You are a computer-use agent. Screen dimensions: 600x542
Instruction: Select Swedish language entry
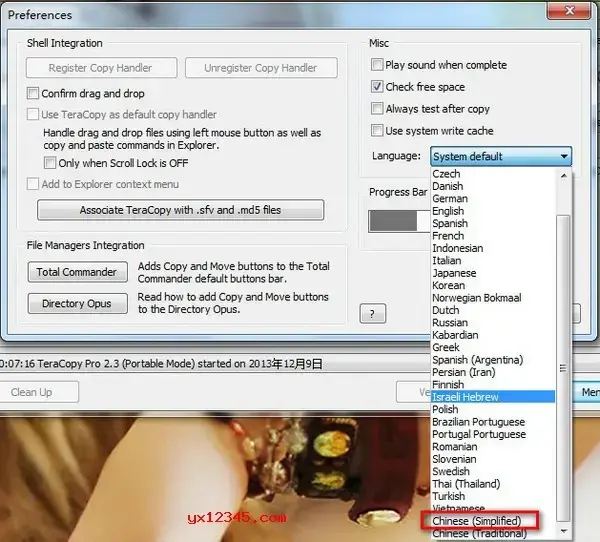tap(493, 471)
